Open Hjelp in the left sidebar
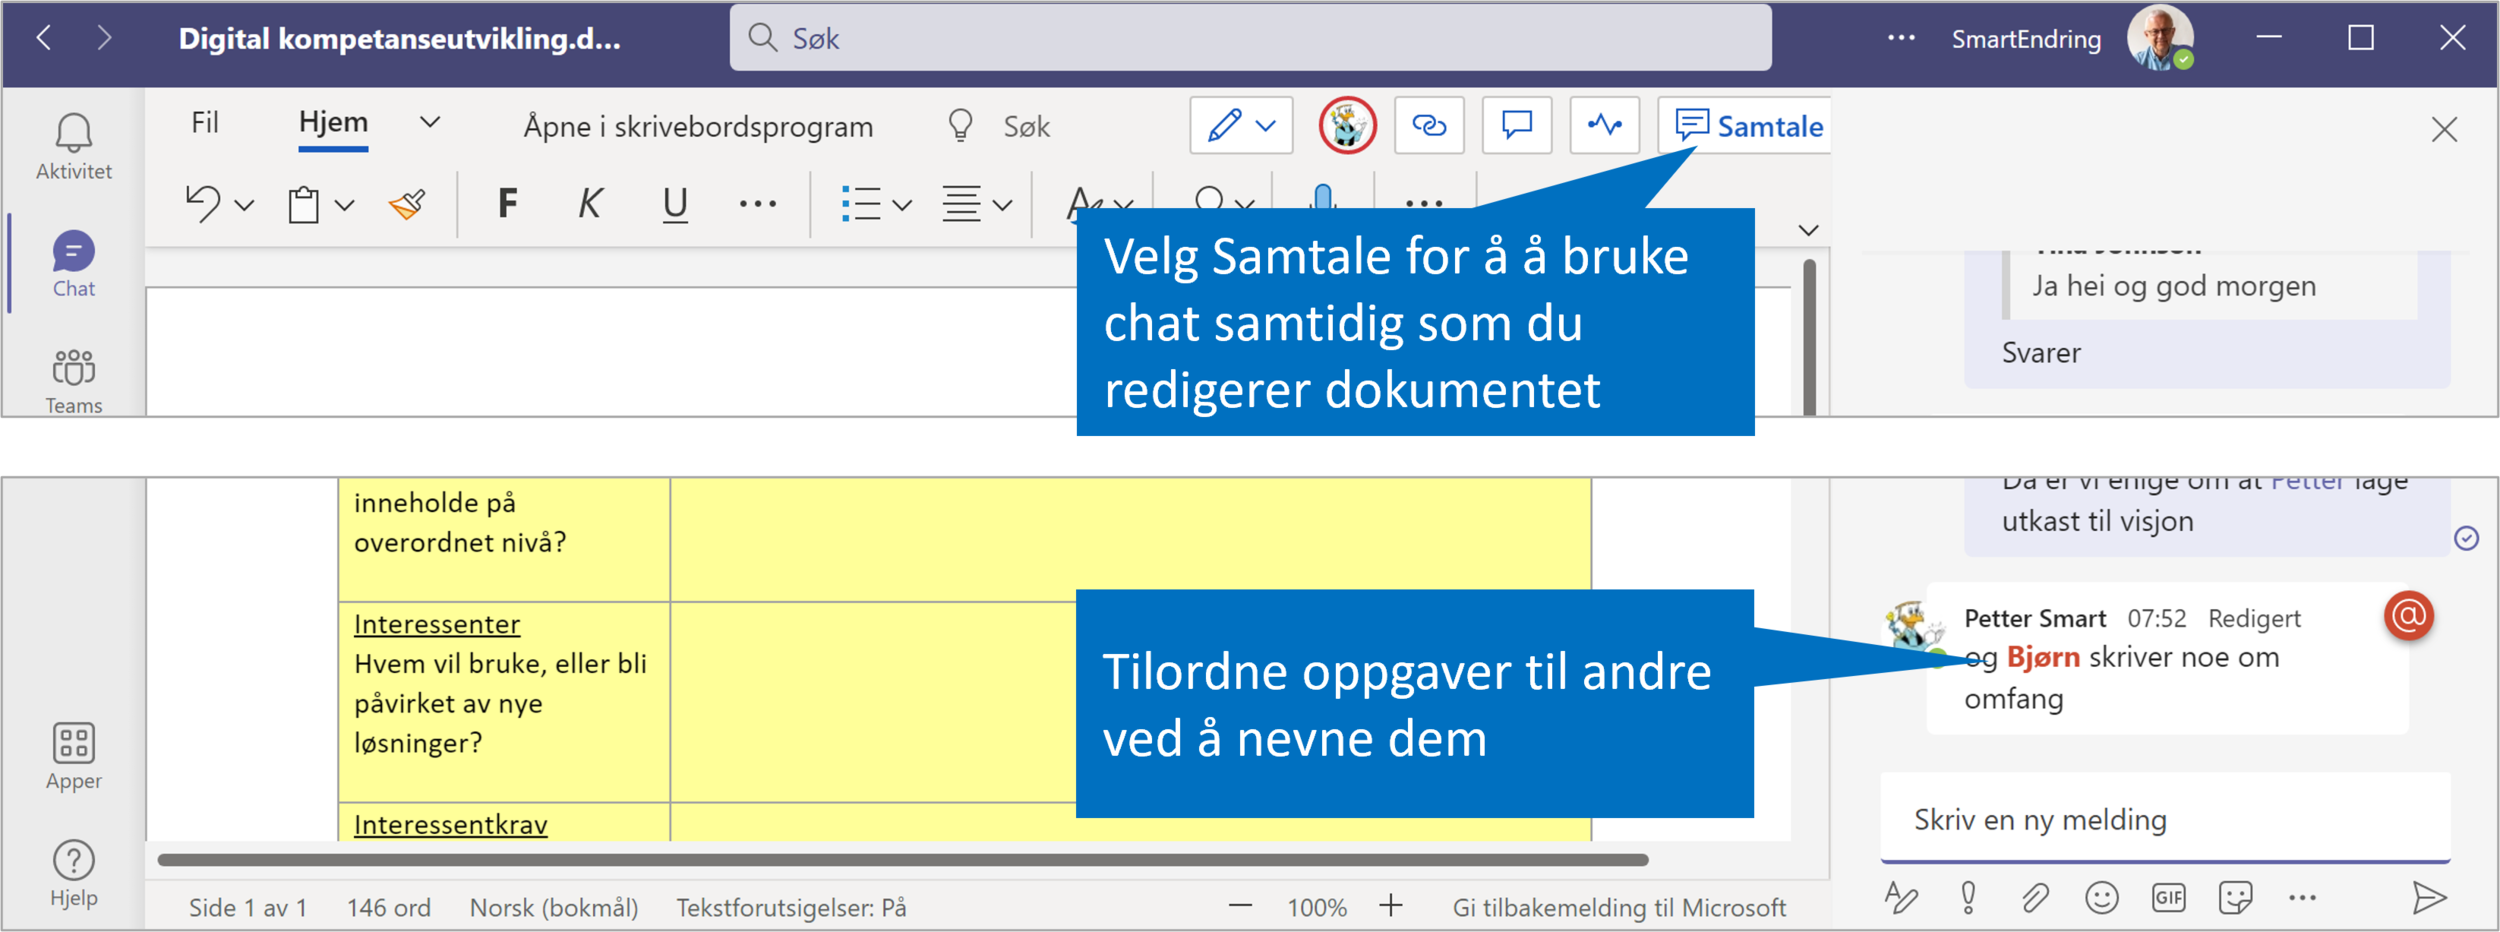2500x932 pixels. pyautogui.click(x=73, y=874)
